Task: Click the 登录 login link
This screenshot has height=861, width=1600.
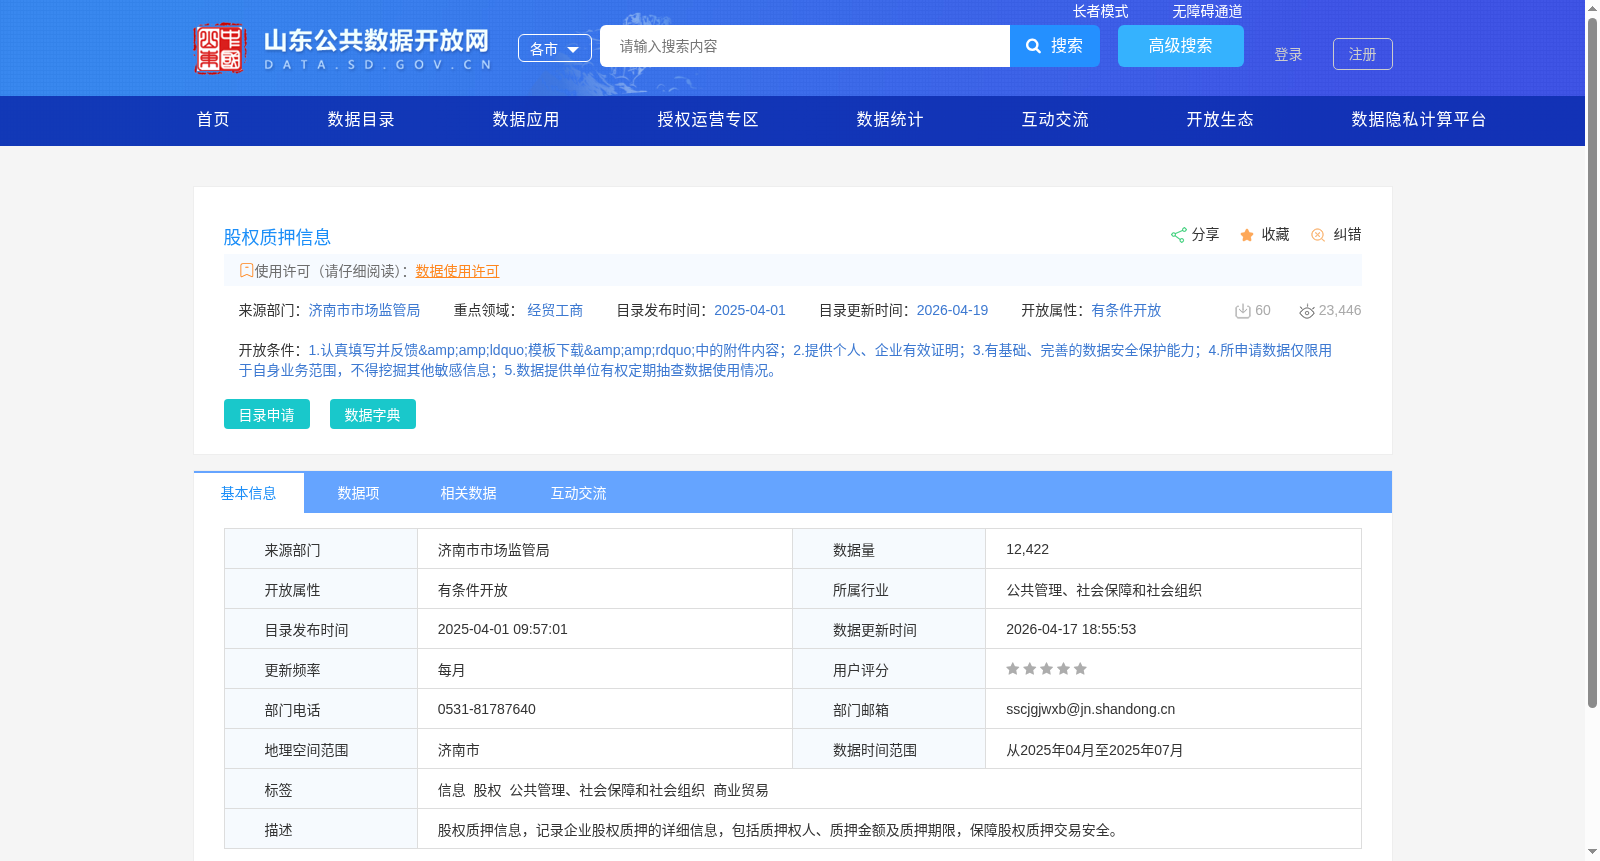Action: click(1288, 54)
